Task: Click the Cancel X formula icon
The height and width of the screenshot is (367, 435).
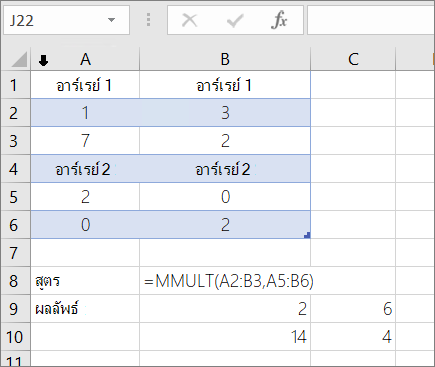Action: 190,20
